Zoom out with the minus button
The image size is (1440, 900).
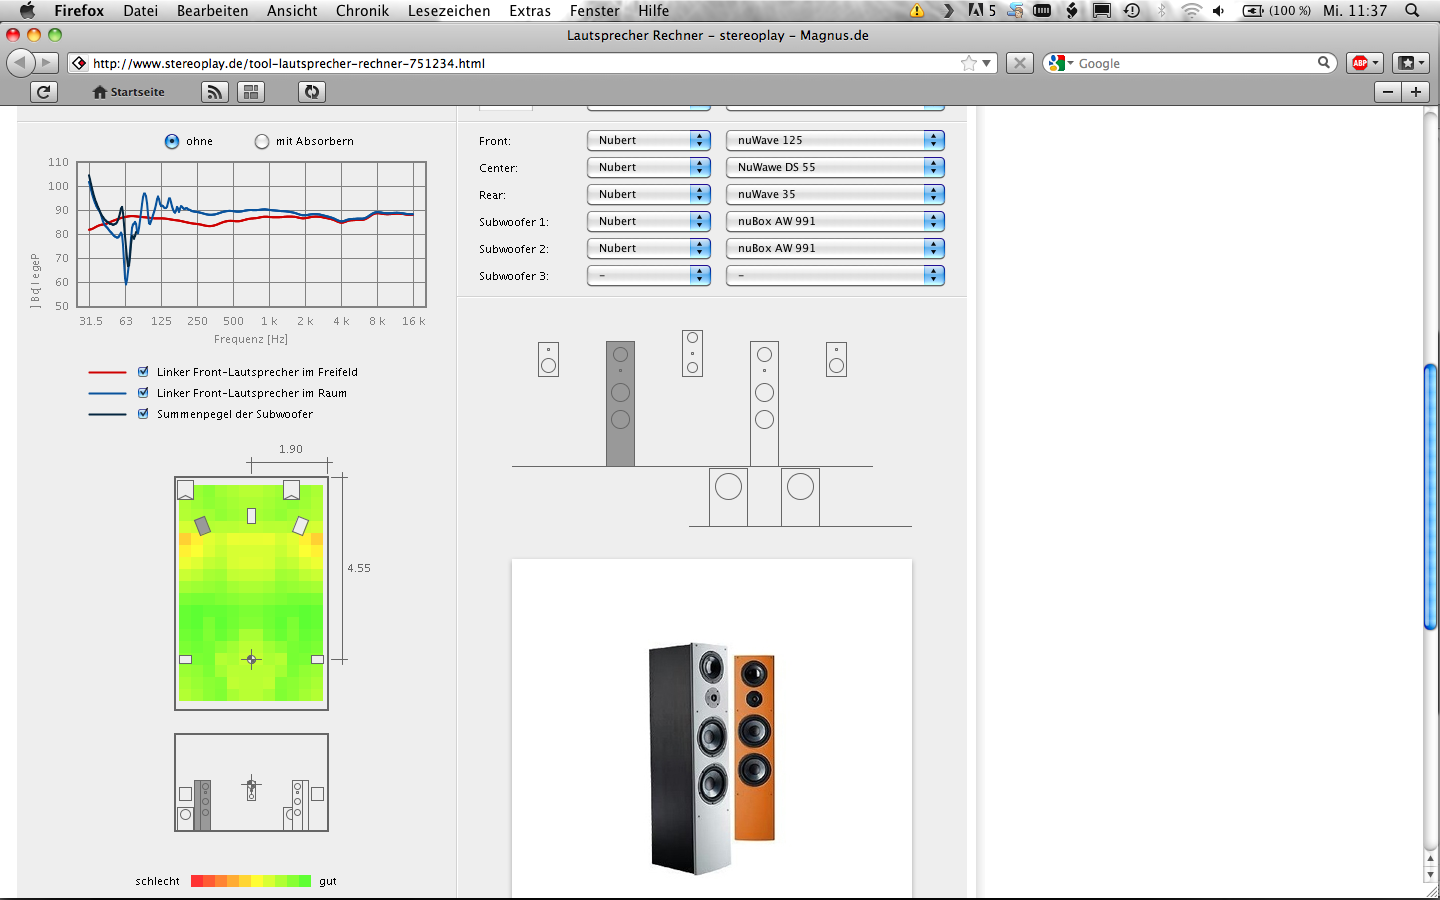tap(1388, 92)
